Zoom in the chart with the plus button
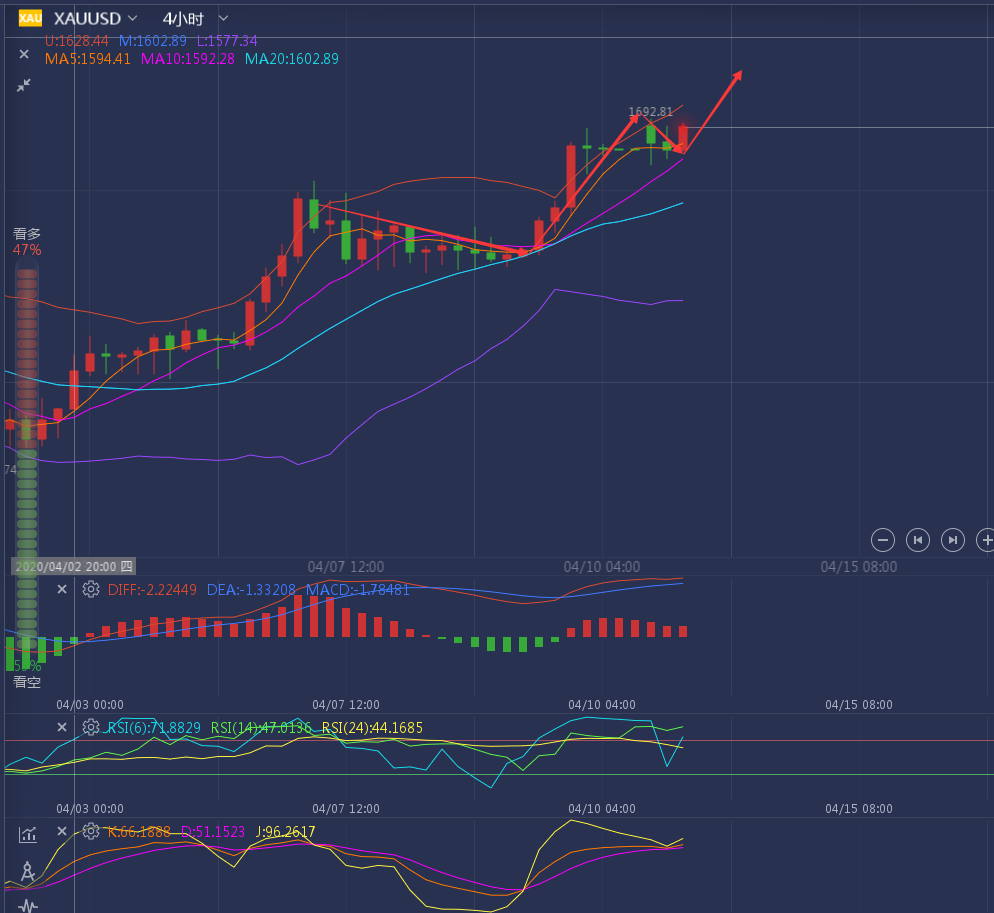Image resolution: width=994 pixels, height=913 pixels. 985,540
